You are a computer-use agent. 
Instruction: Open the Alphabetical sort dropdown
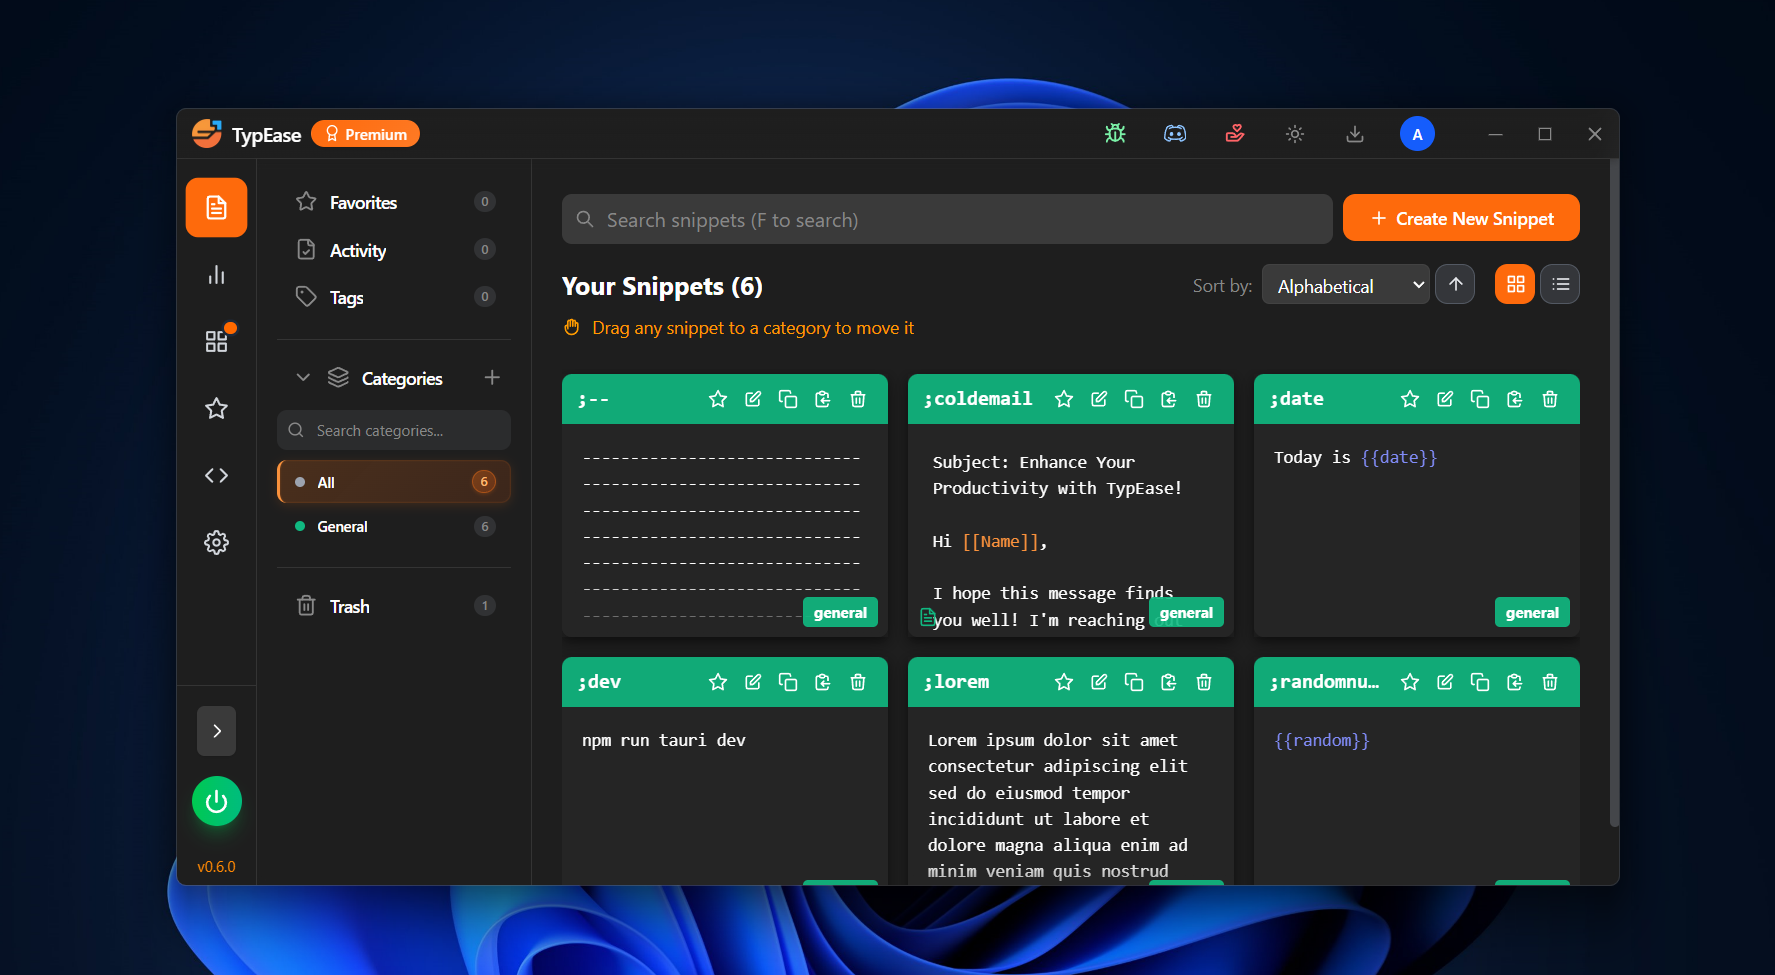coord(1345,286)
